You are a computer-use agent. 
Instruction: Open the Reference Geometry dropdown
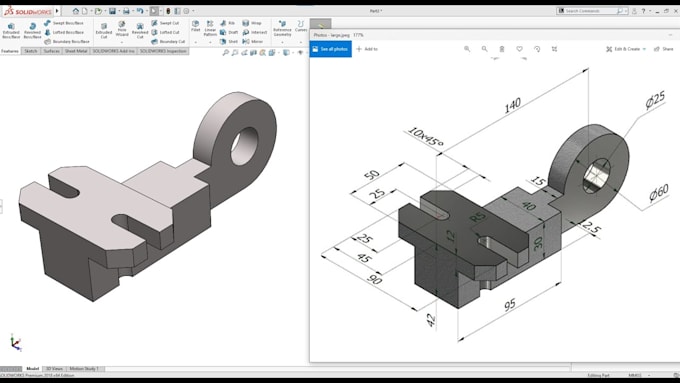[x=282, y=43]
